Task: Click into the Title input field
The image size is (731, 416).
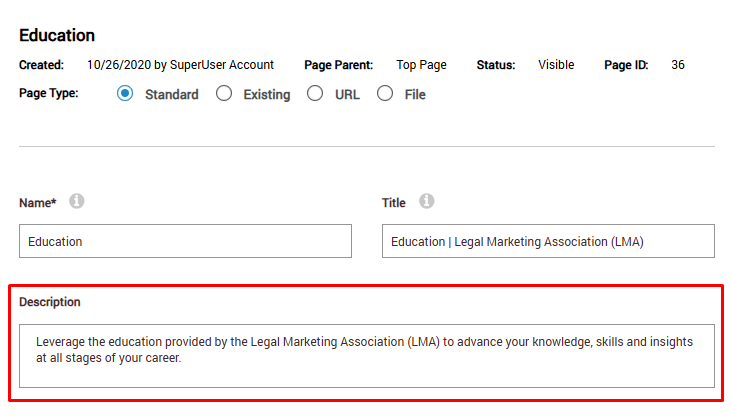Action: [x=548, y=241]
